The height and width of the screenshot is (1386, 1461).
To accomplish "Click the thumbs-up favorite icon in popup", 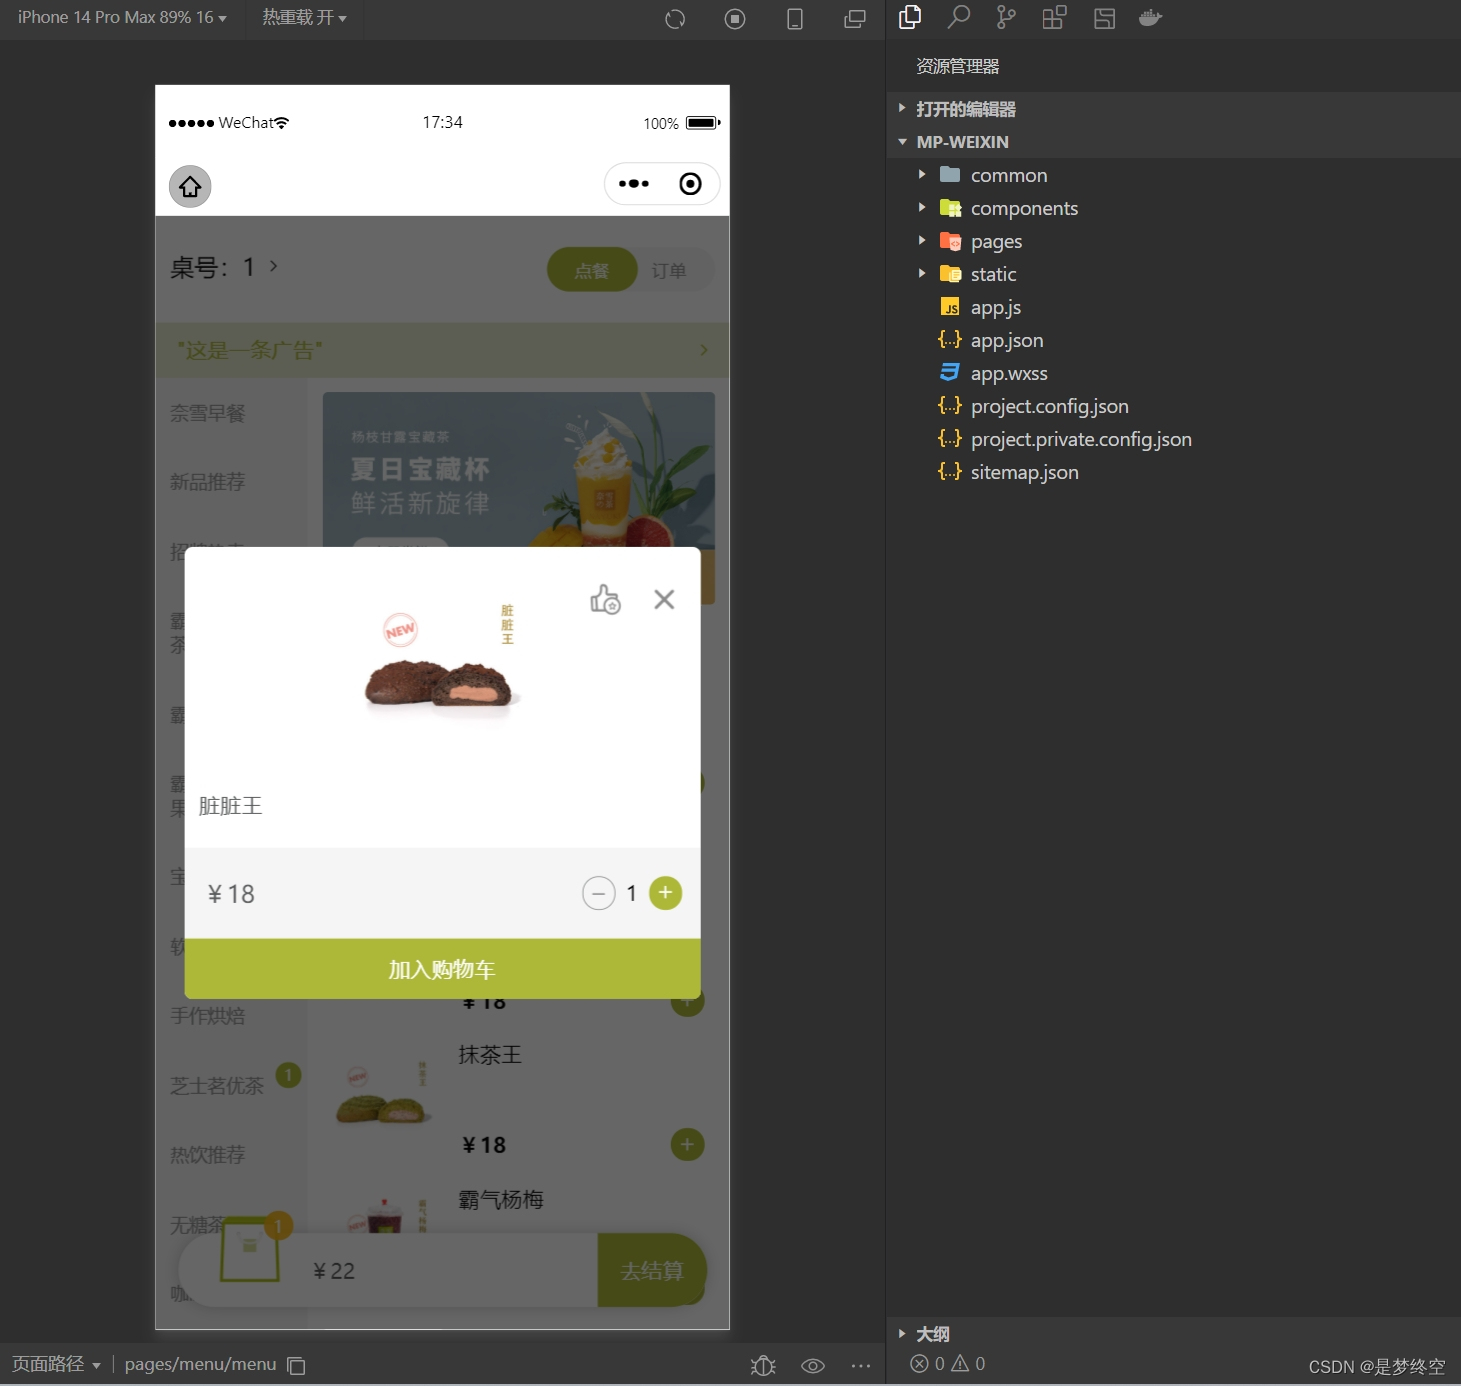I will point(605,599).
